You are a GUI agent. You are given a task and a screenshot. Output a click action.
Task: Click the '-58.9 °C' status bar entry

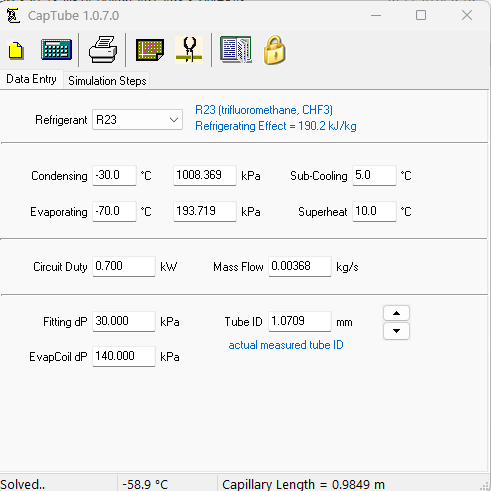tap(145, 484)
